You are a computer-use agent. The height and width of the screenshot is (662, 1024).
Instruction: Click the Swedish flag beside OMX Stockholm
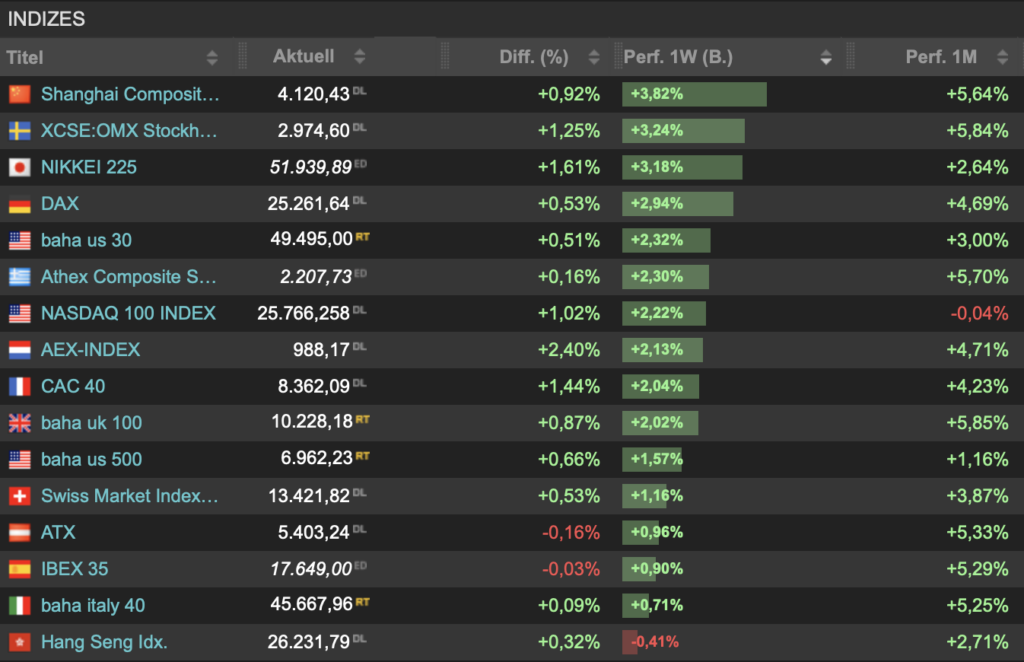(x=19, y=131)
